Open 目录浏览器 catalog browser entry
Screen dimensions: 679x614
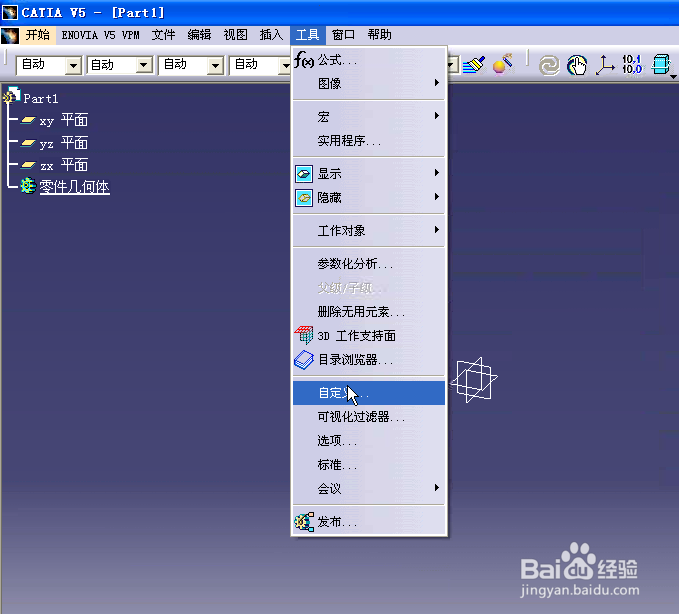369,360
